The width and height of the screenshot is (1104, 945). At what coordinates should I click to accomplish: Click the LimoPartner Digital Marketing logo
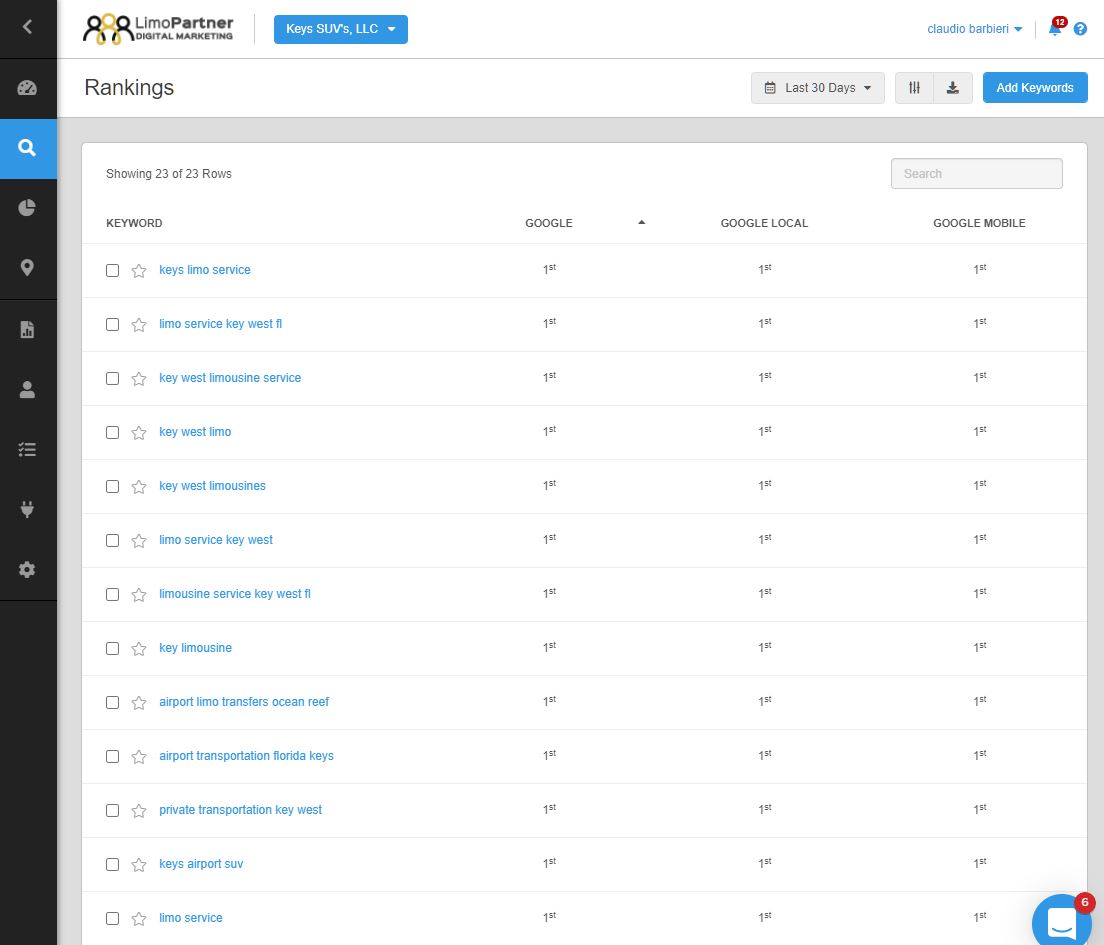point(158,29)
